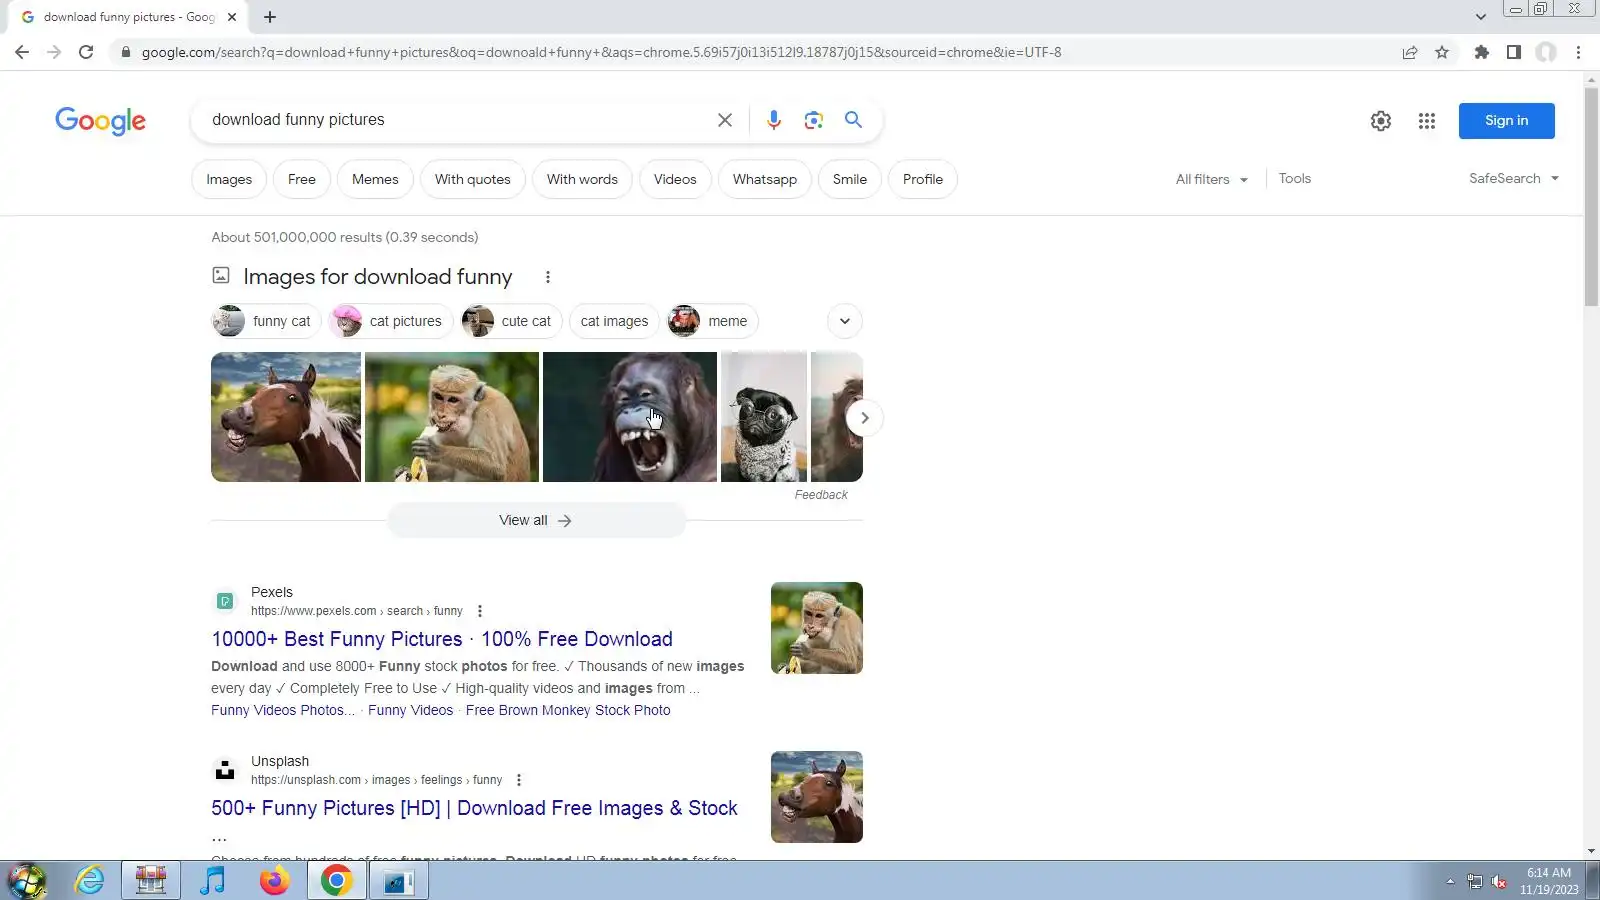The height and width of the screenshot is (900, 1600).
Task: Open the Pexels result options menu
Action: click(x=480, y=611)
